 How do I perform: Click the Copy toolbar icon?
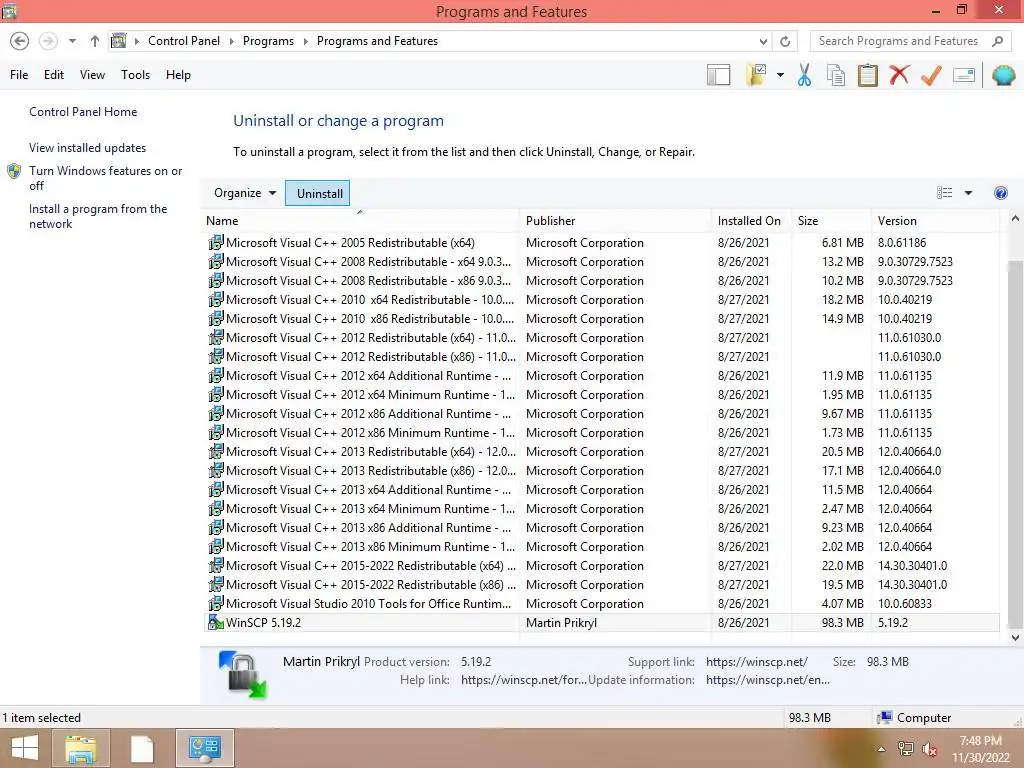point(836,75)
